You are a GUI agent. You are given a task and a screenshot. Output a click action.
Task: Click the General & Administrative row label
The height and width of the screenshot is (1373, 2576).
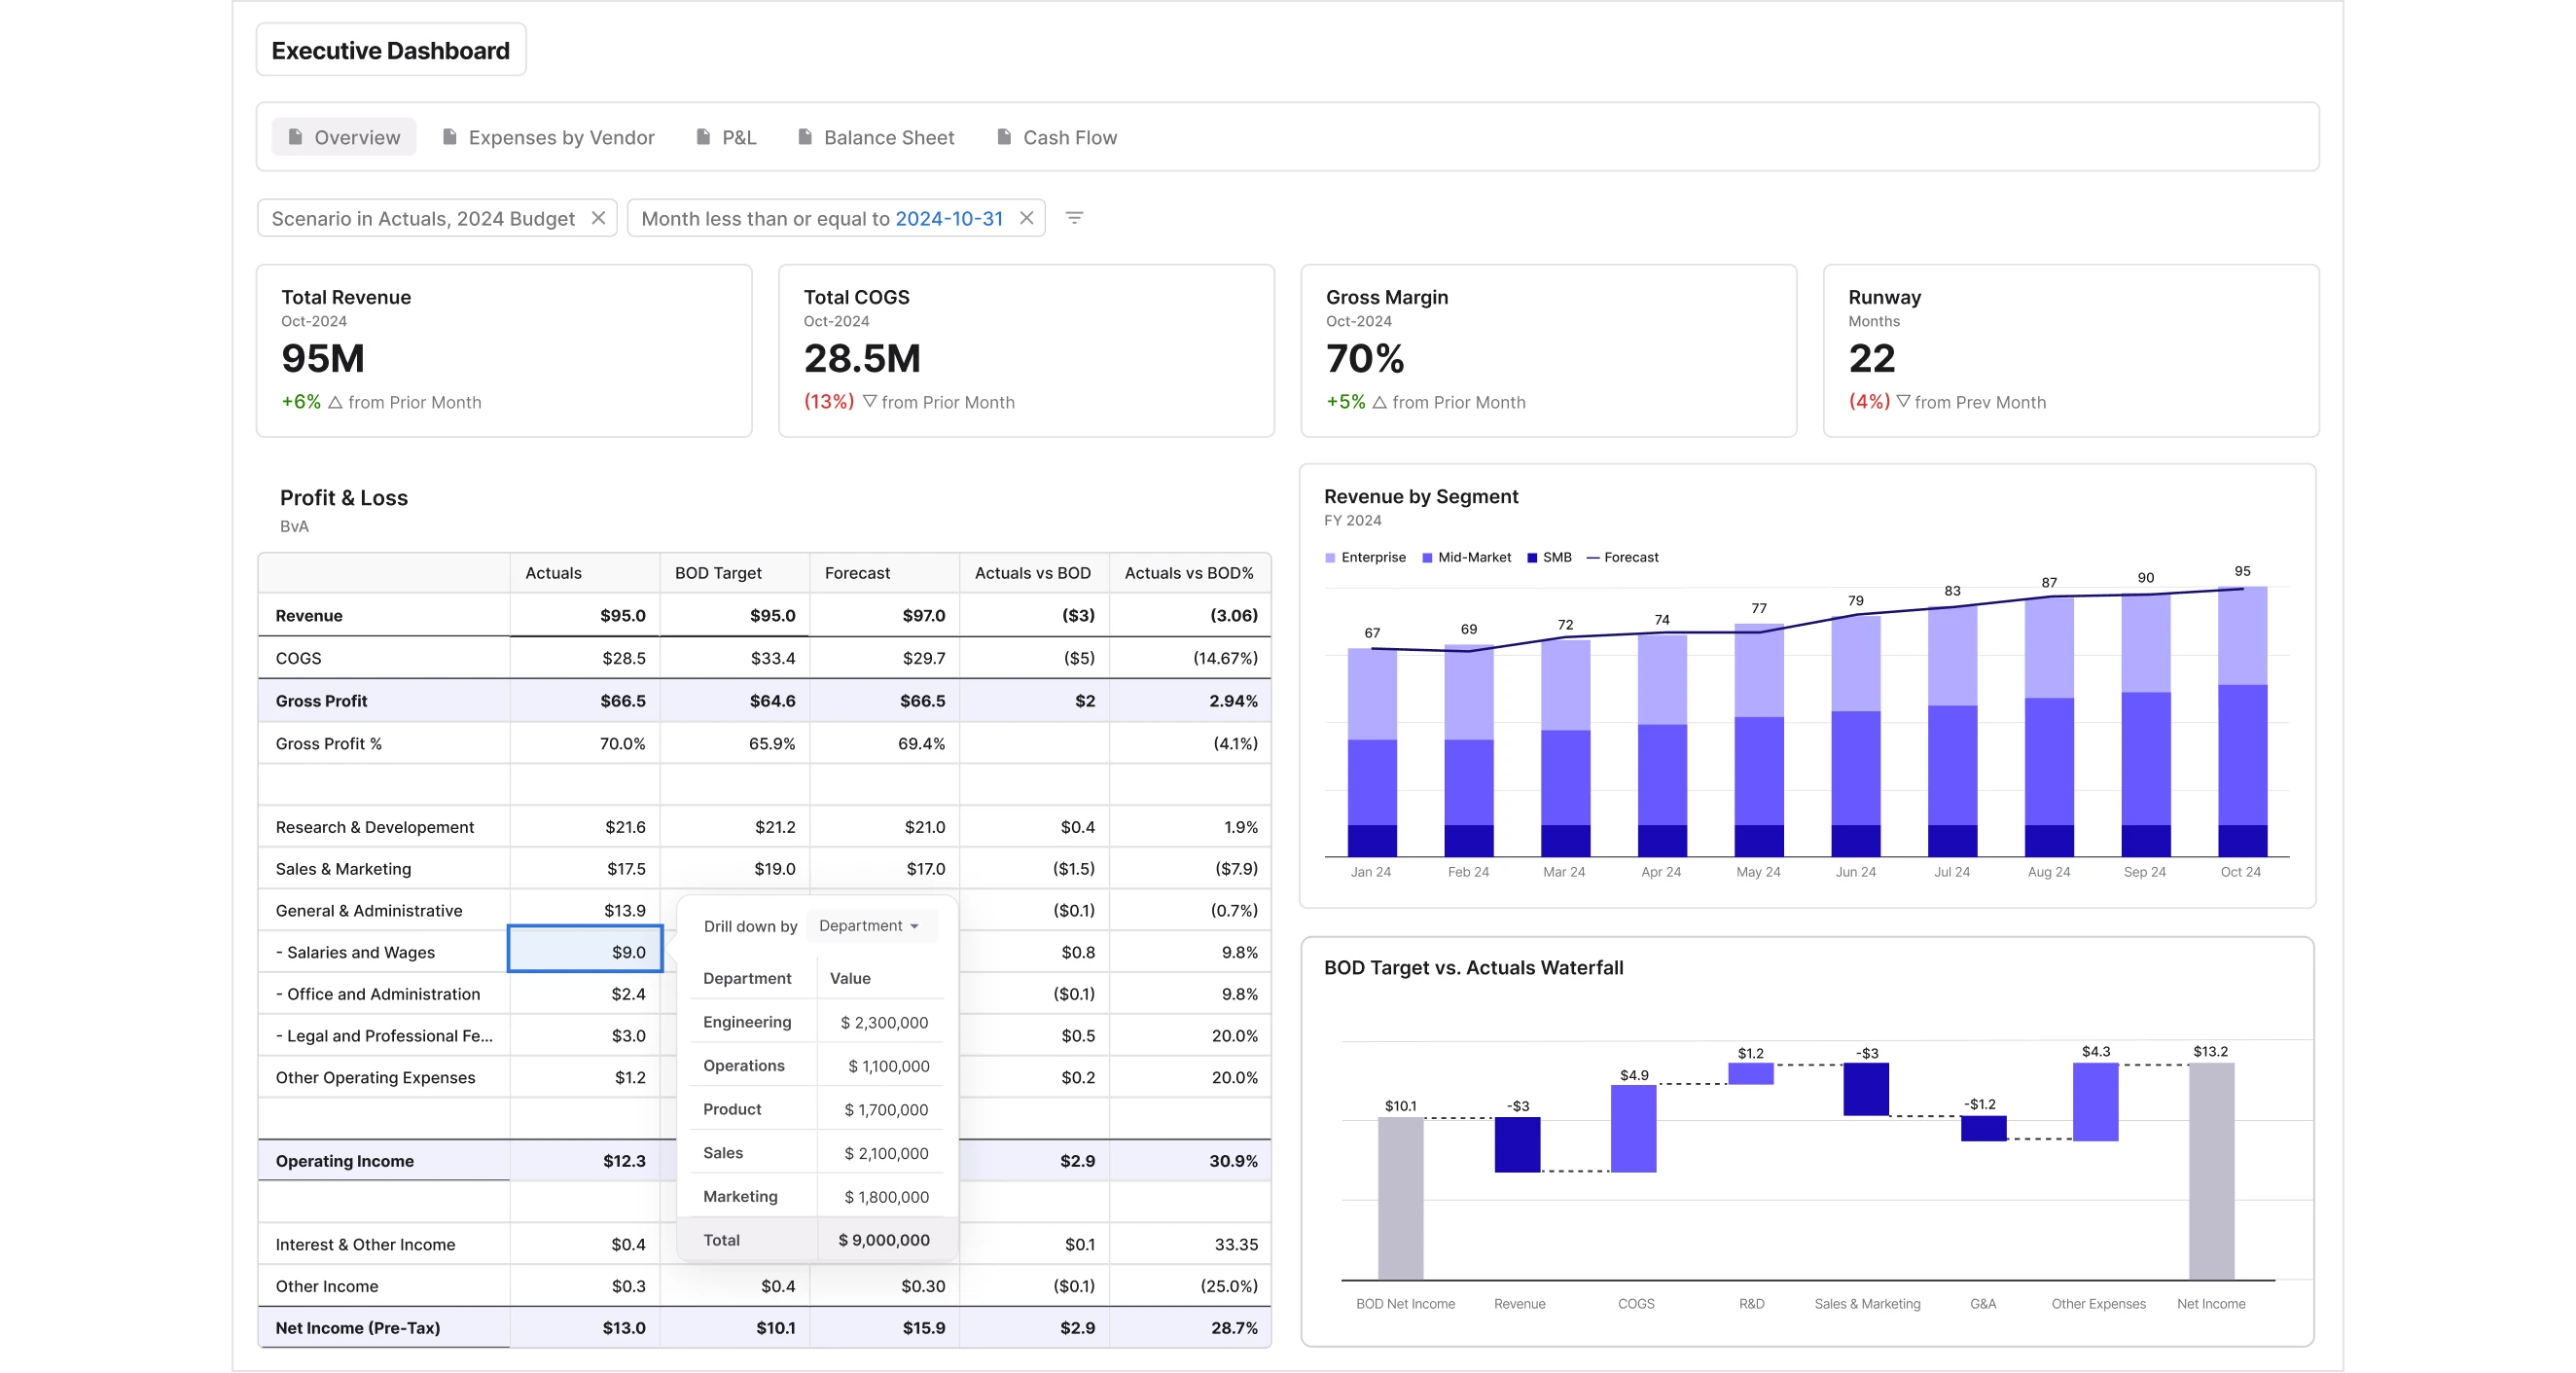tap(369, 911)
